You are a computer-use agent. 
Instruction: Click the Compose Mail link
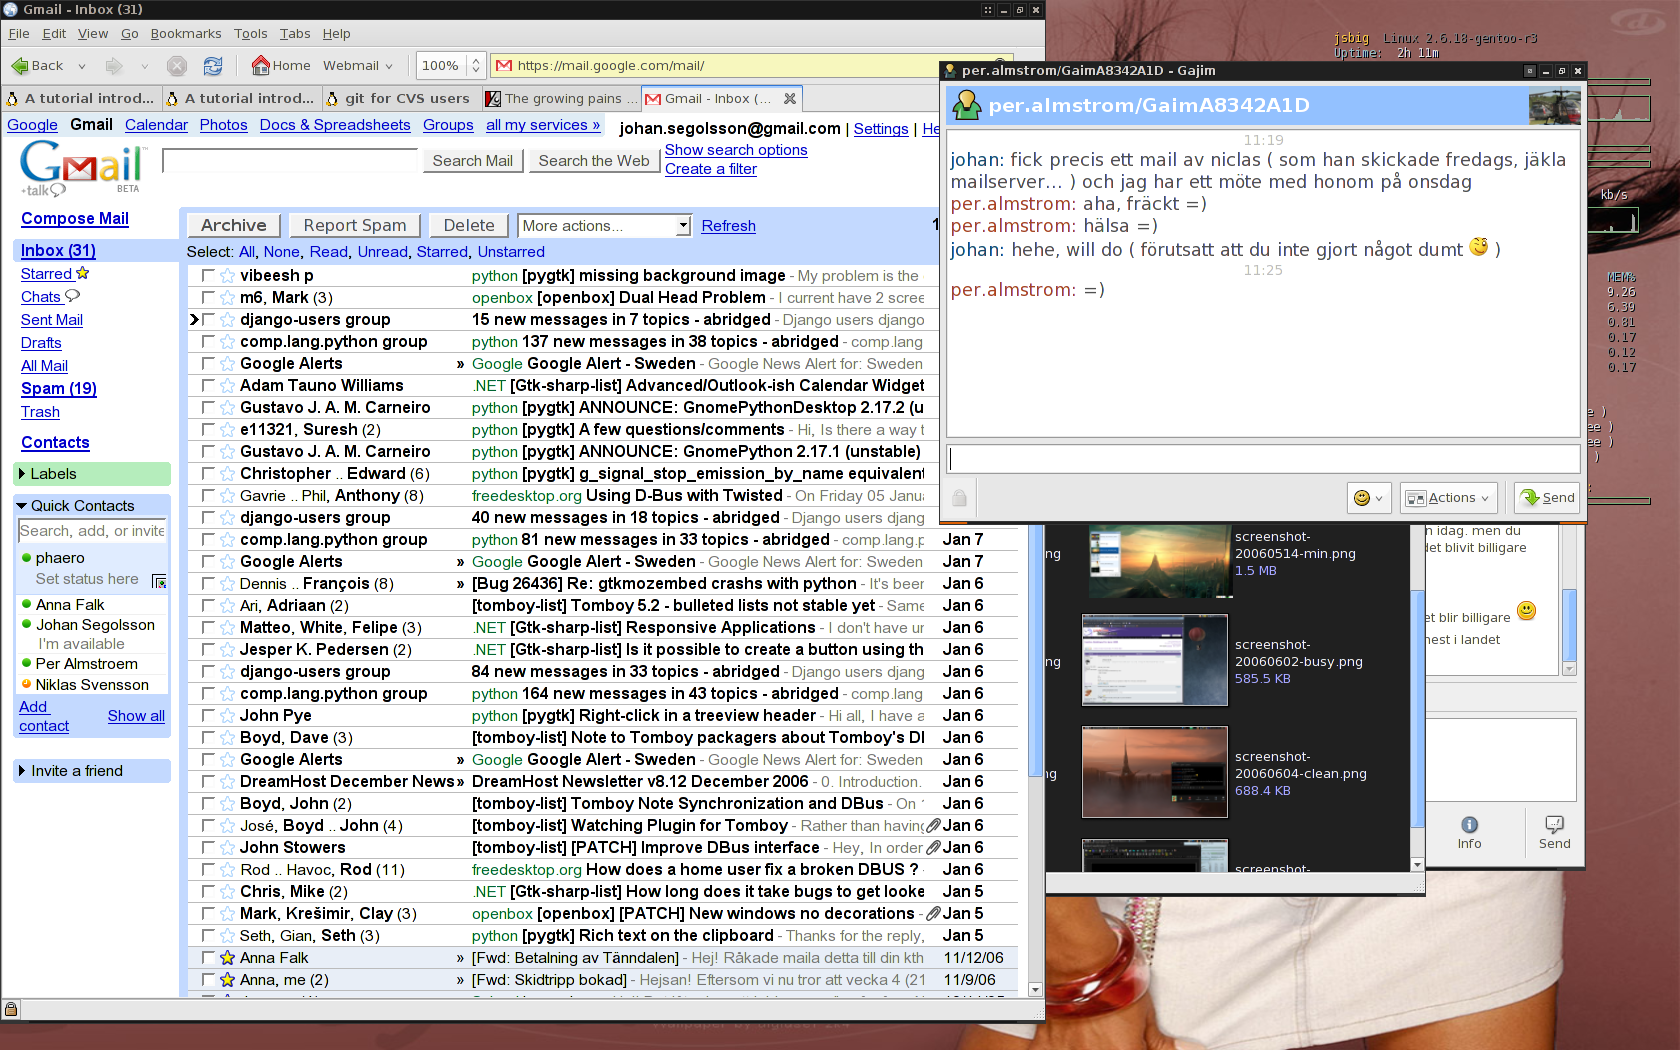click(75, 219)
